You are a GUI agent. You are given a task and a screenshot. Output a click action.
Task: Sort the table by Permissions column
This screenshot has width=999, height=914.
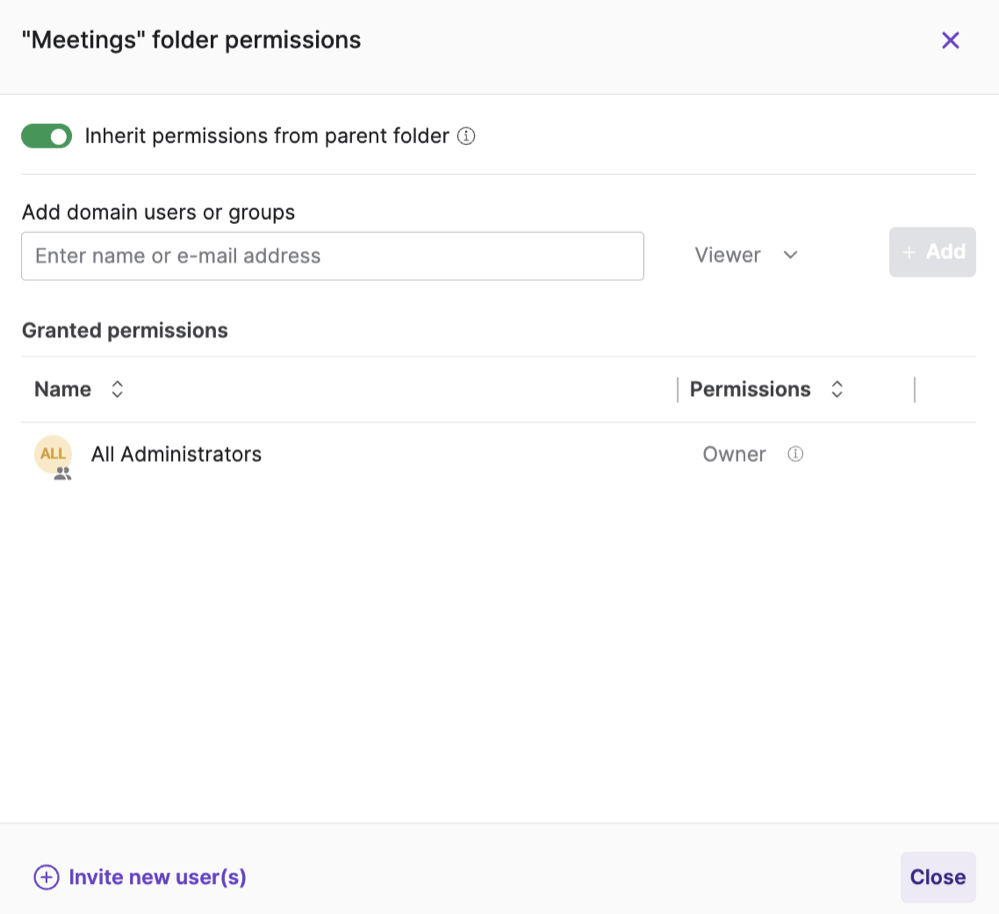point(837,389)
